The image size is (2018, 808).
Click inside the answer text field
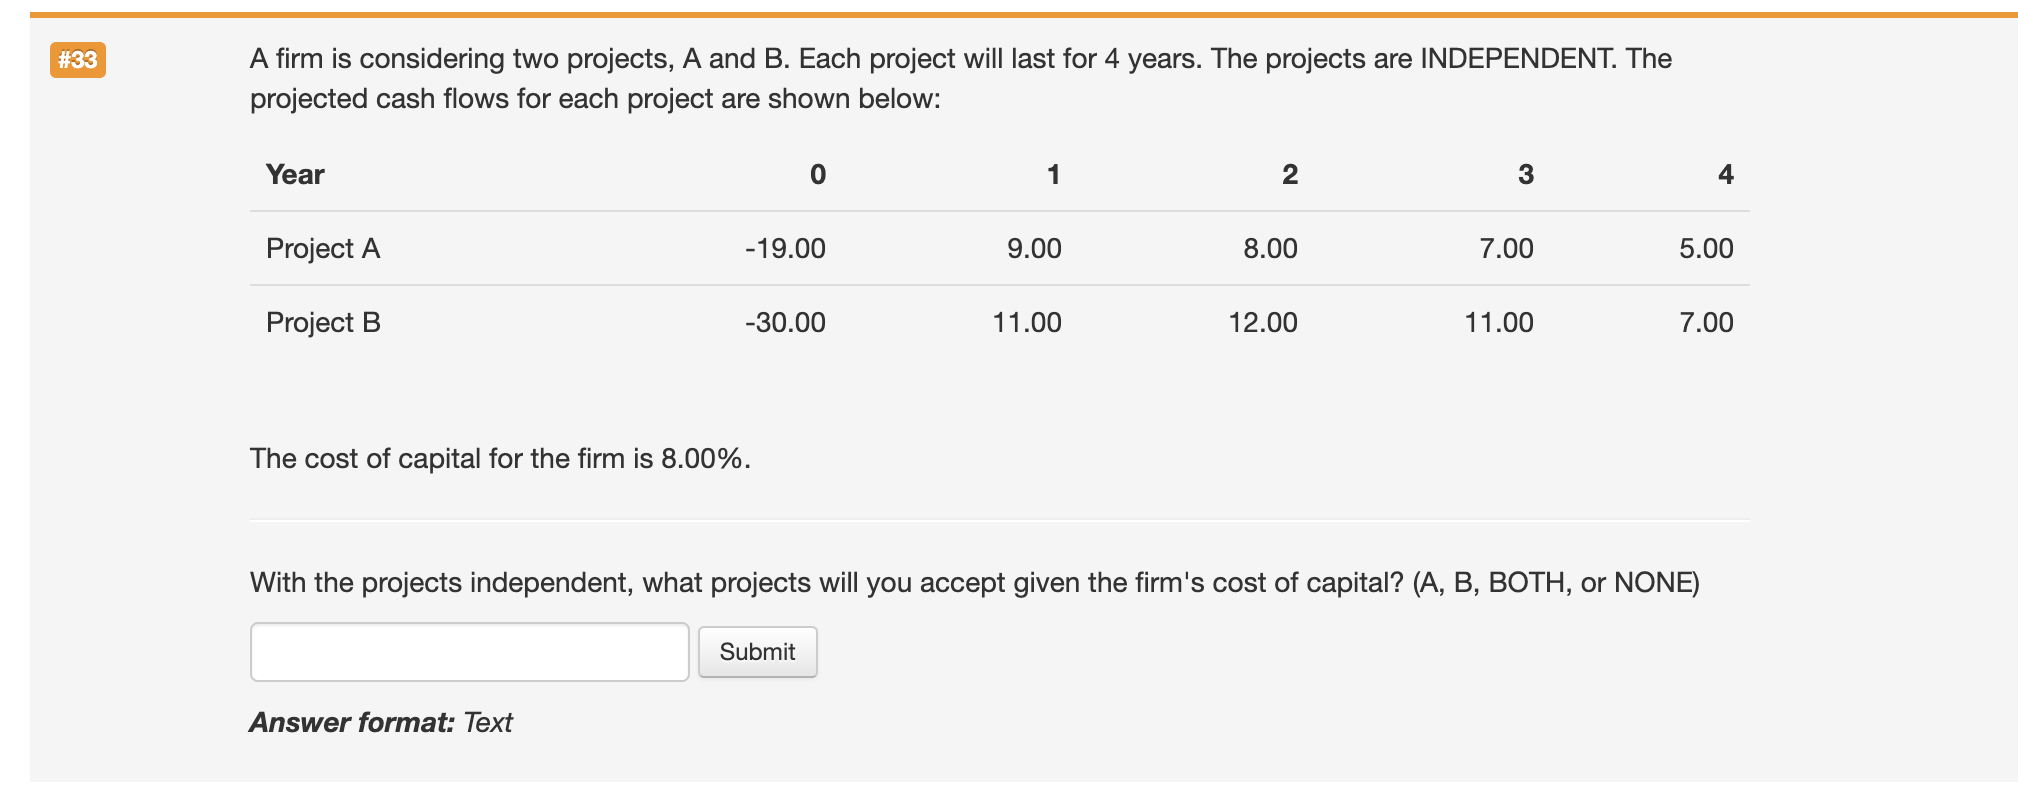[x=468, y=651]
